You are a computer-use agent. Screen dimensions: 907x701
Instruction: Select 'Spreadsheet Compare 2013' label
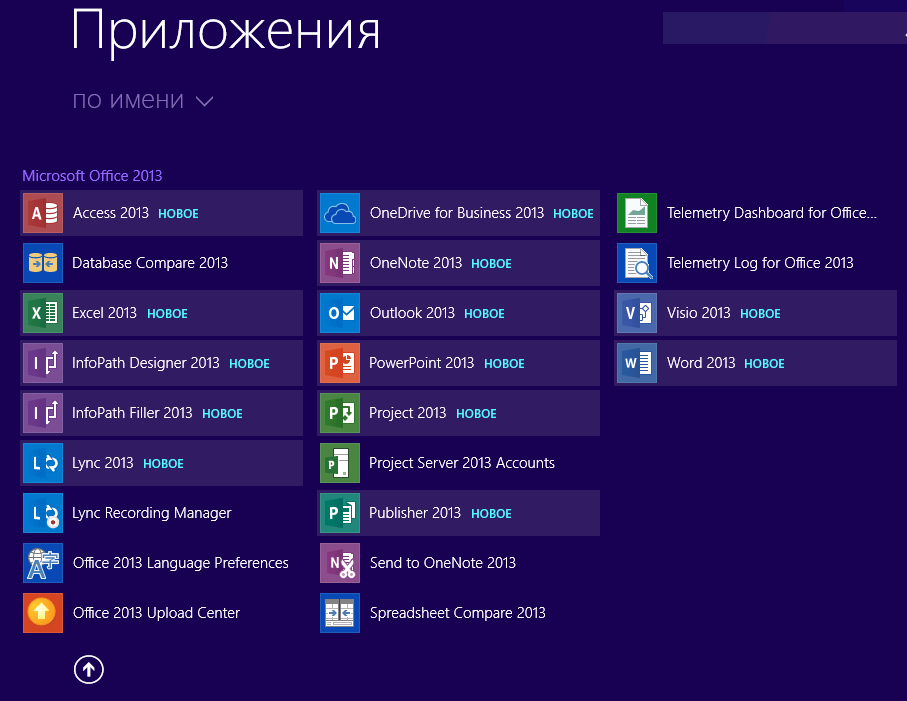coord(458,613)
